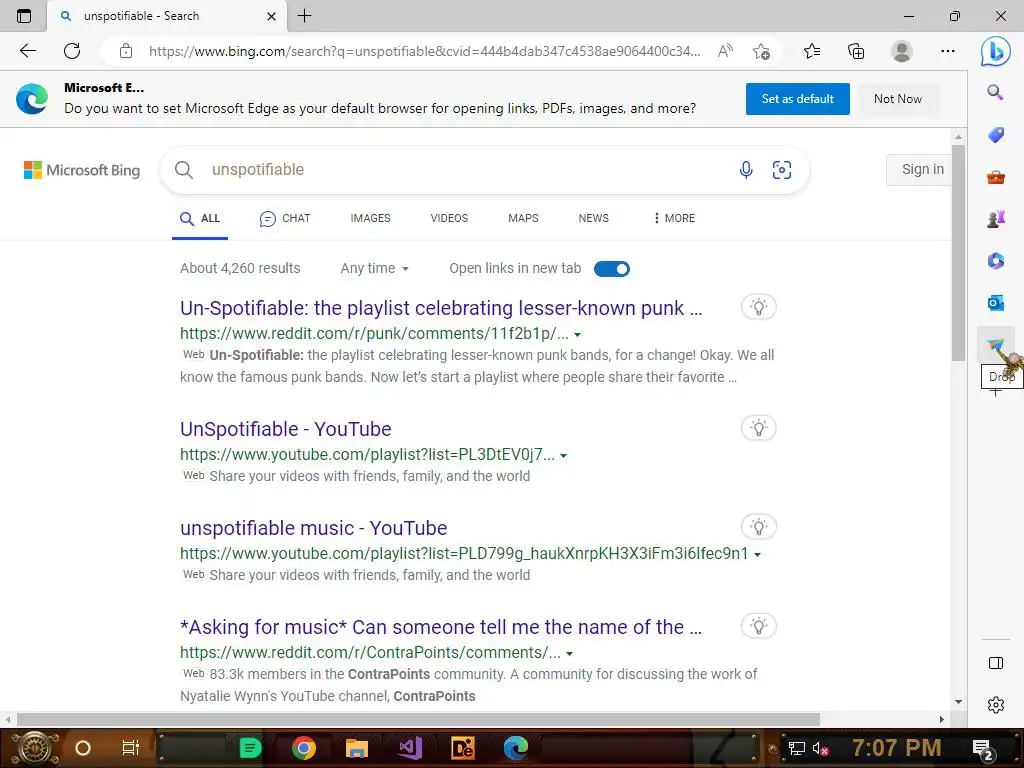Close the unspotifiable - Search tab
1024x768 pixels.
[x=271, y=16]
